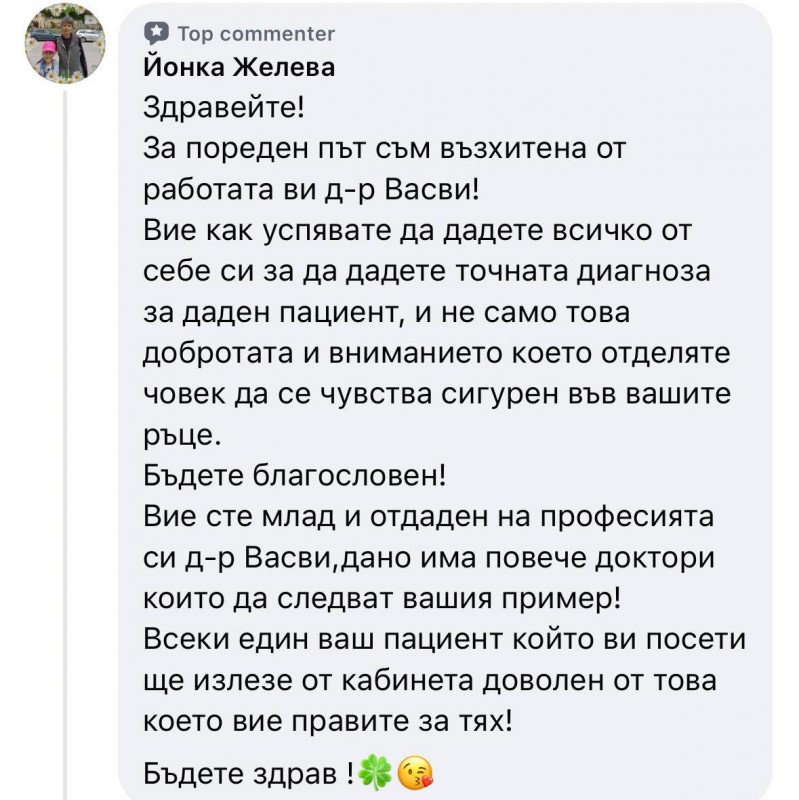This screenshot has height=800, width=799.
Task: Click the Top commenter badge icon
Action: (x=156, y=34)
